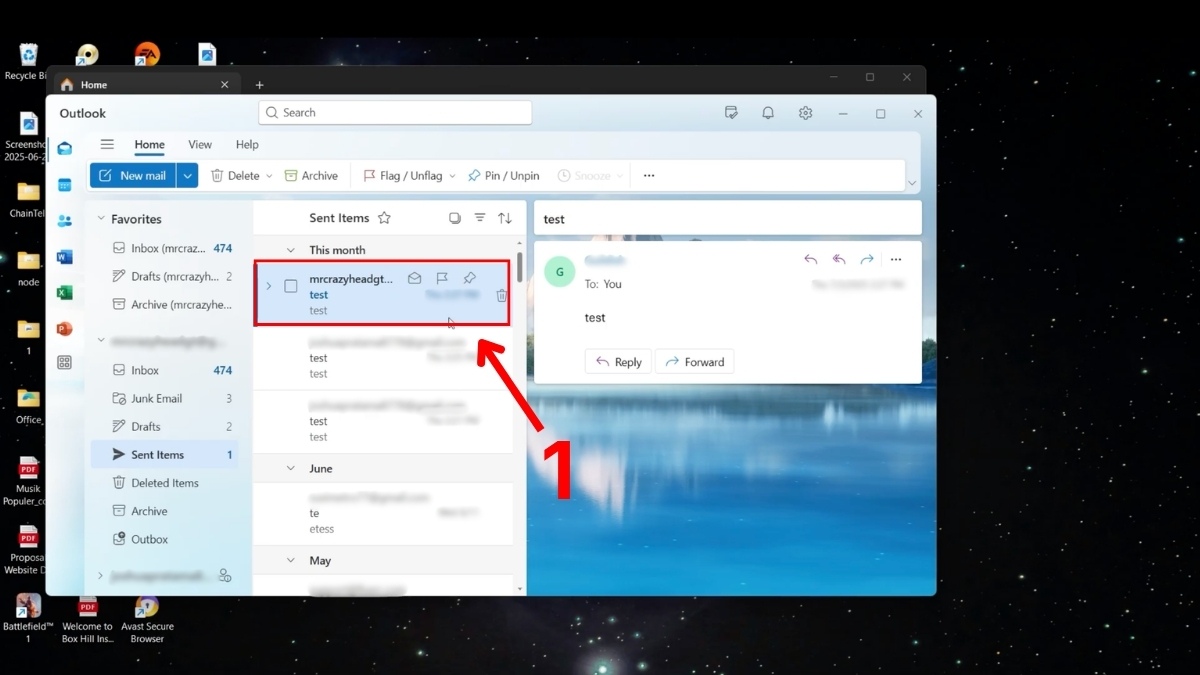The height and width of the screenshot is (675, 1200).
Task: Click the Pin / Unpin button
Action: pyautogui.click(x=503, y=176)
